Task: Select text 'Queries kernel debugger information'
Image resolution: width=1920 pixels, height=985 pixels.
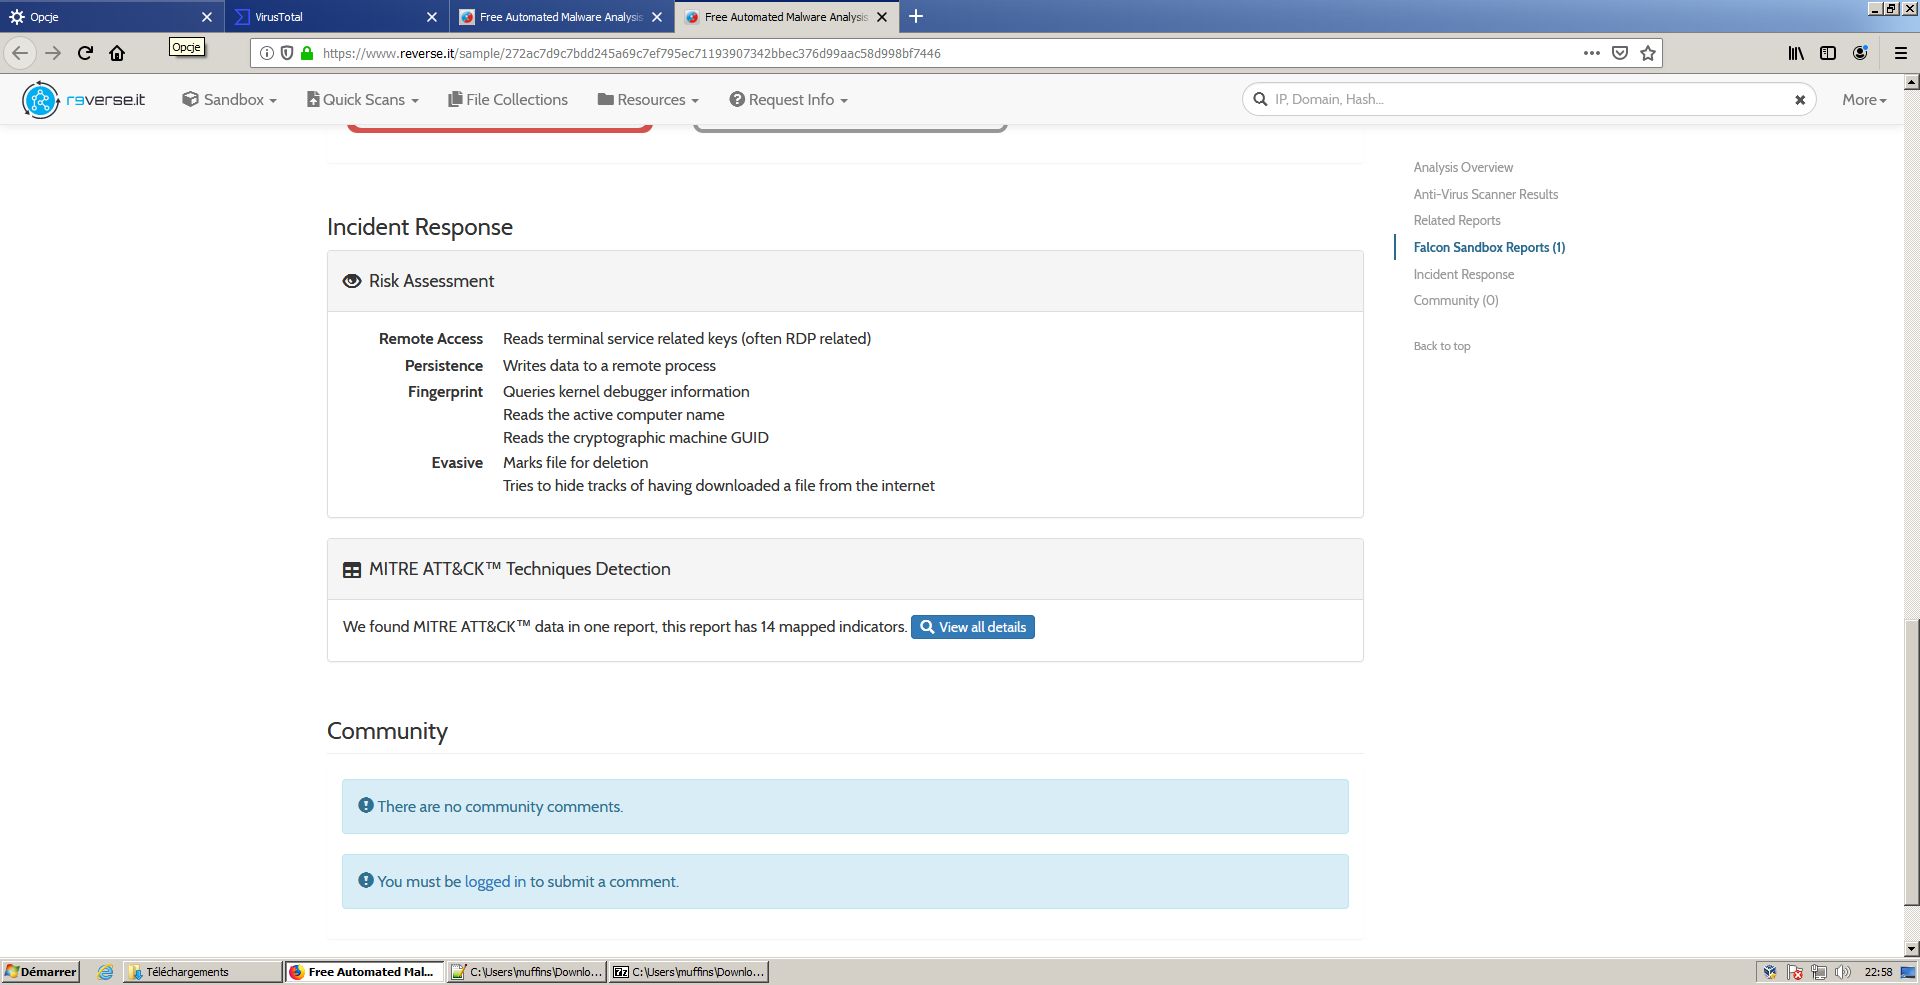Action: point(626,392)
